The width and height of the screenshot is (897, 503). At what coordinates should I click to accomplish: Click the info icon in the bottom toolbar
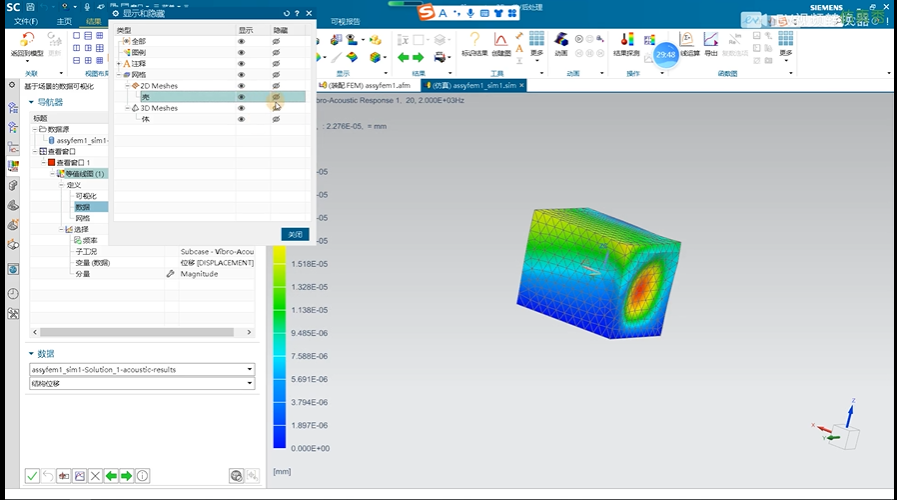point(143,476)
